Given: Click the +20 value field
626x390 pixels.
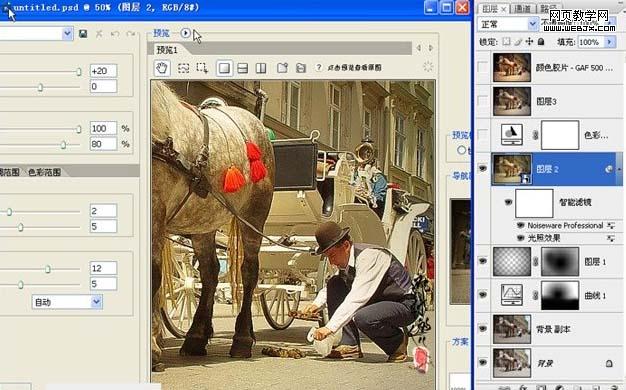Looking at the screenshot, I should [x=103, y=71].
